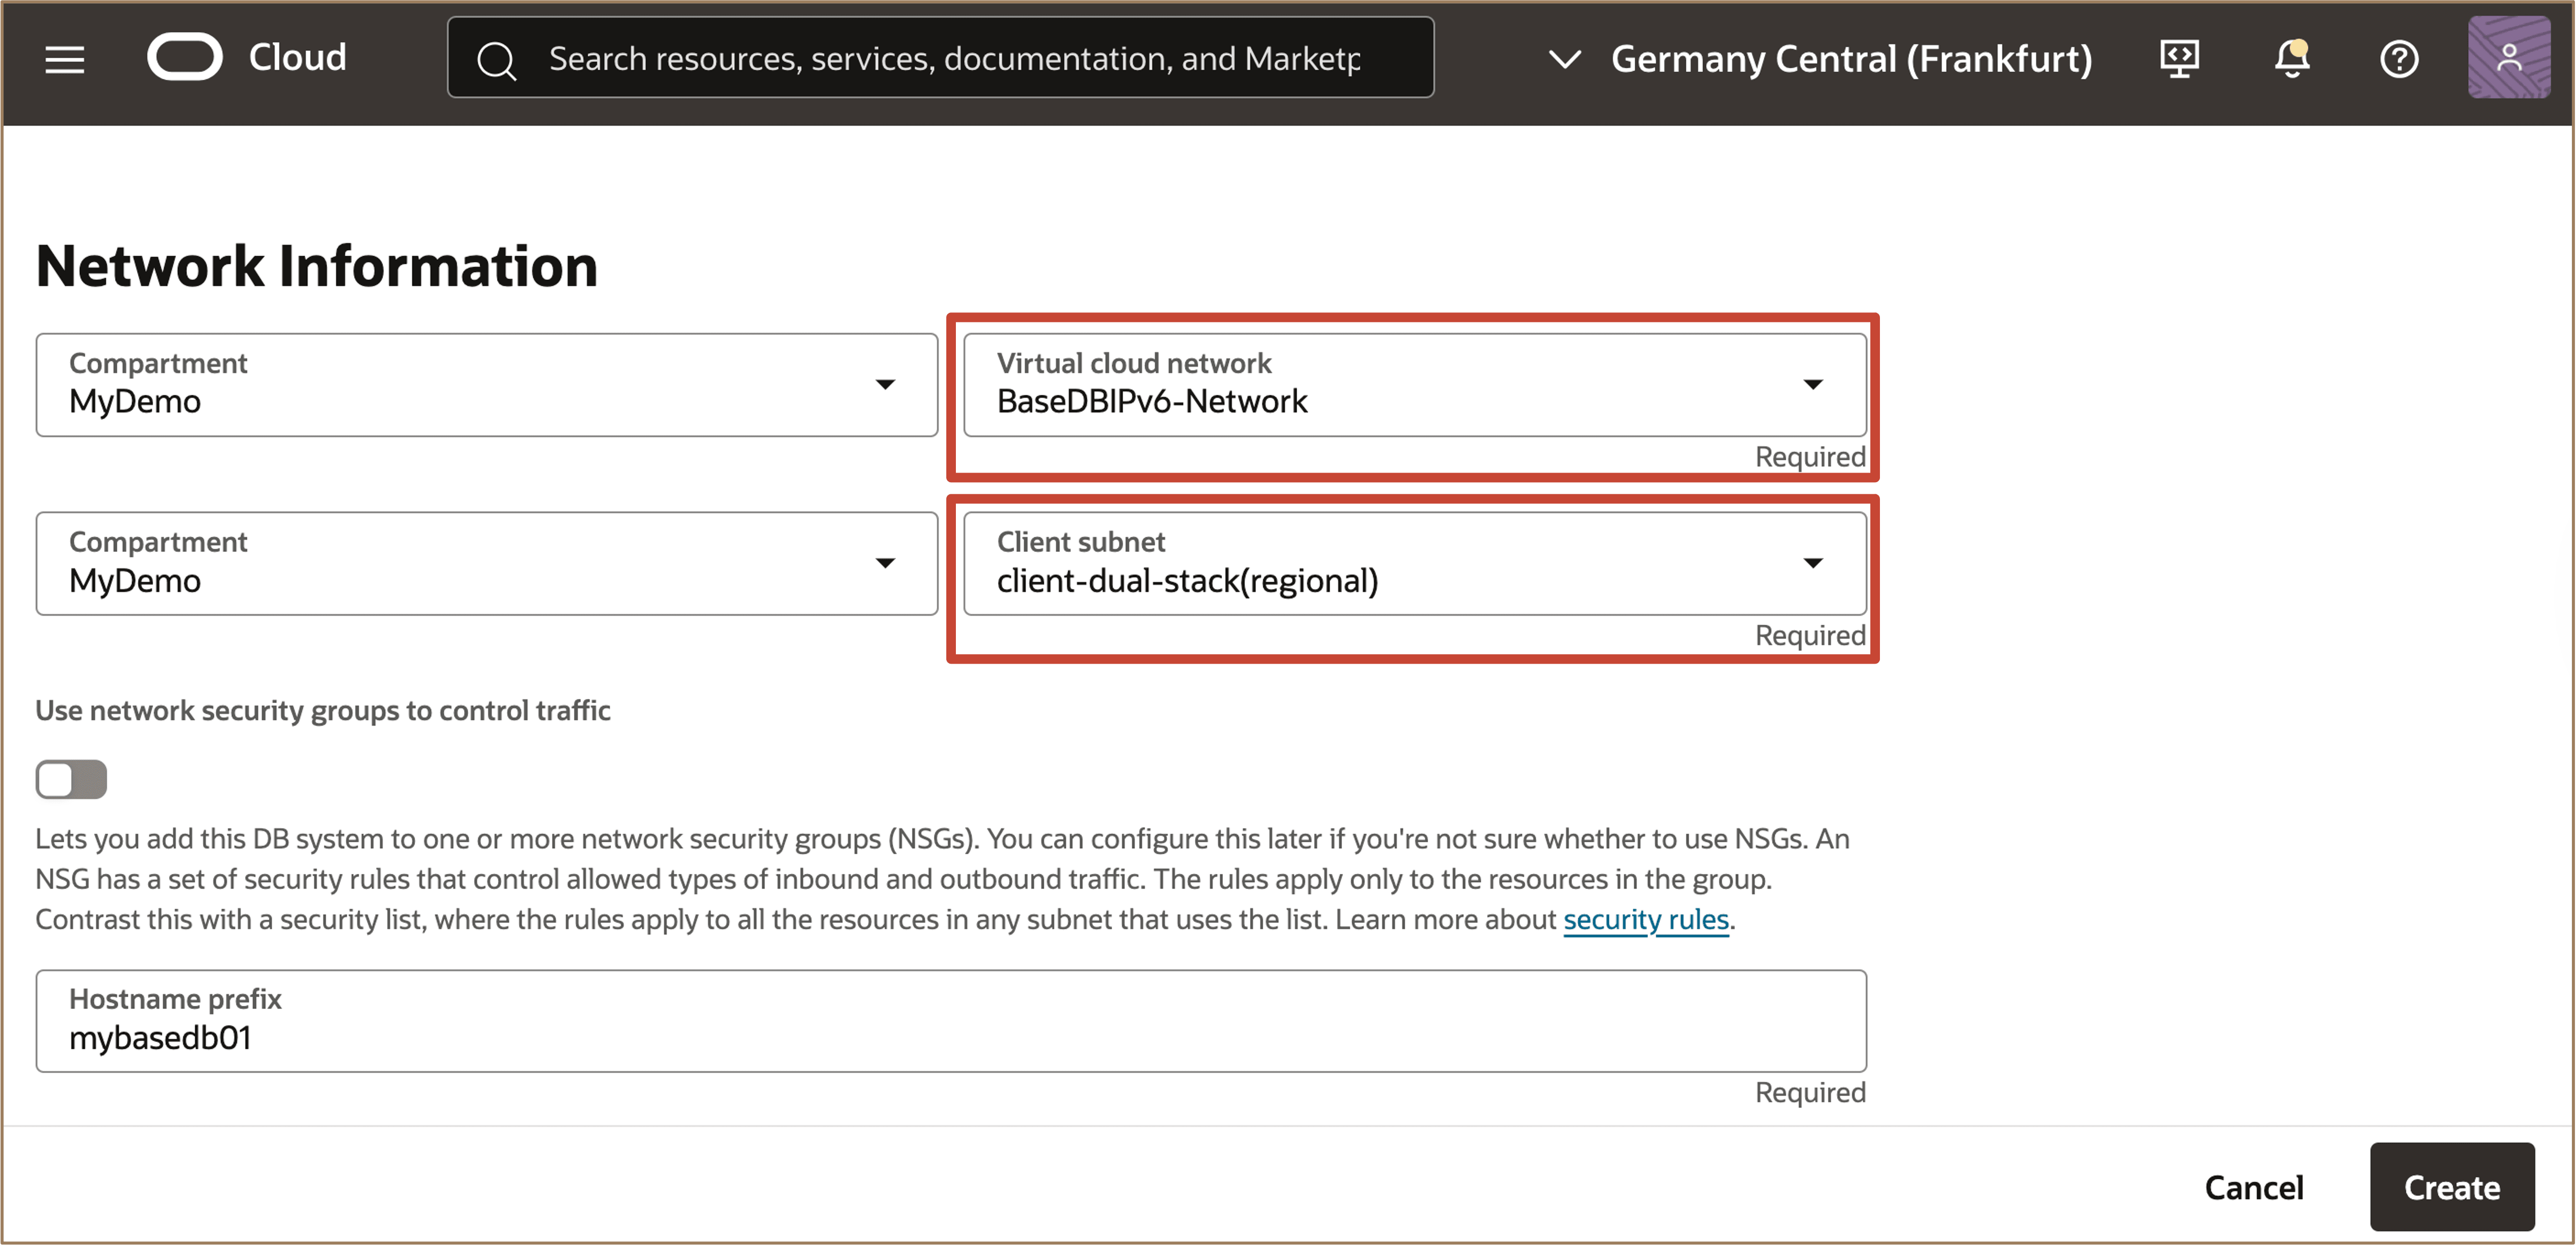Open the help question mark menu

2398,58
